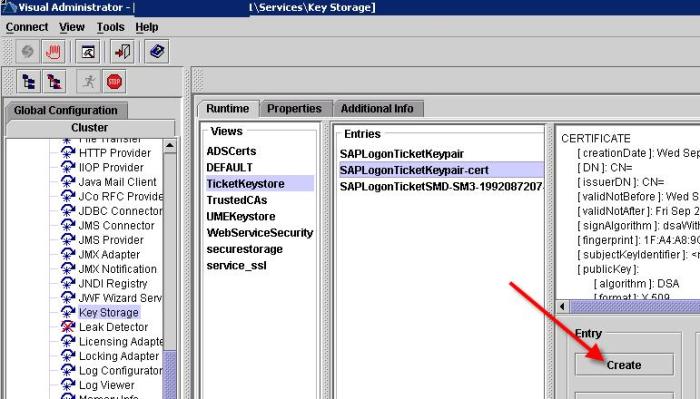This screenshot has width=700, height=399.
Task: Select Java Mail Client service icon
Action: (68, 182)
